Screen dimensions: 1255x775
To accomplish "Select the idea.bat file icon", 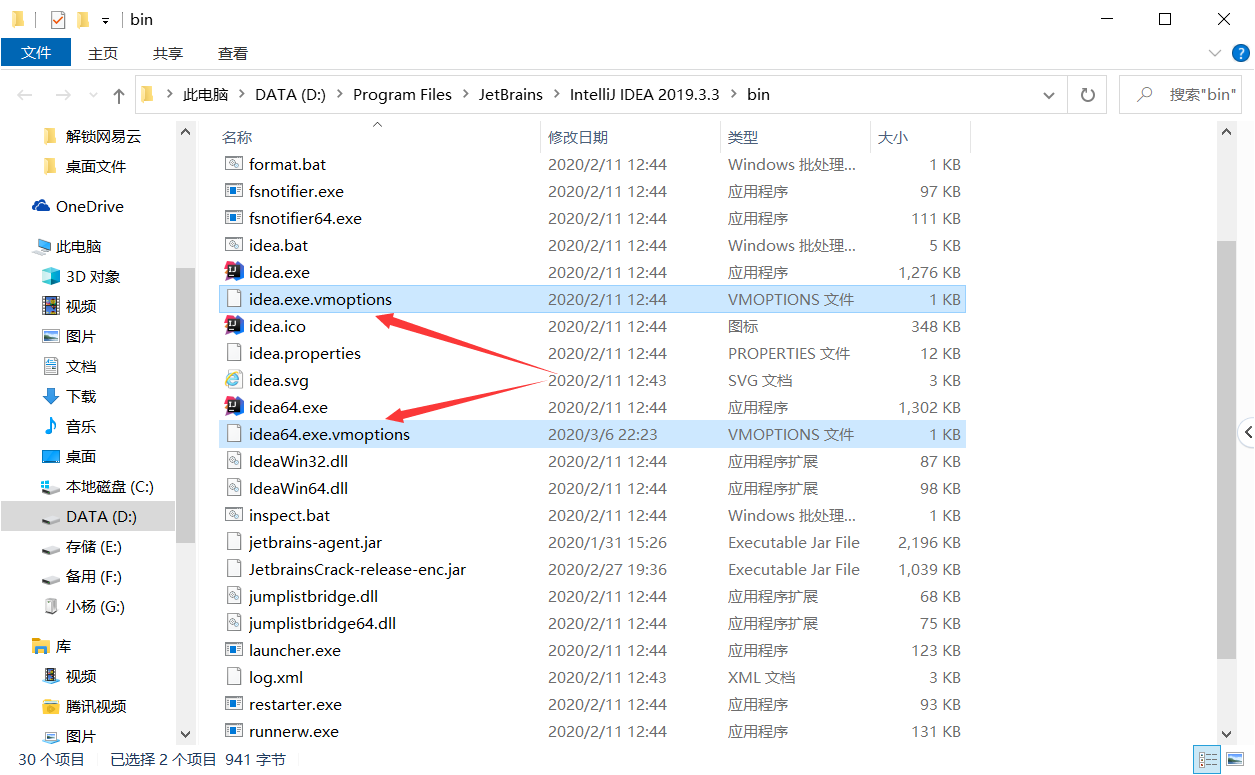I will (x=234, y=245).
